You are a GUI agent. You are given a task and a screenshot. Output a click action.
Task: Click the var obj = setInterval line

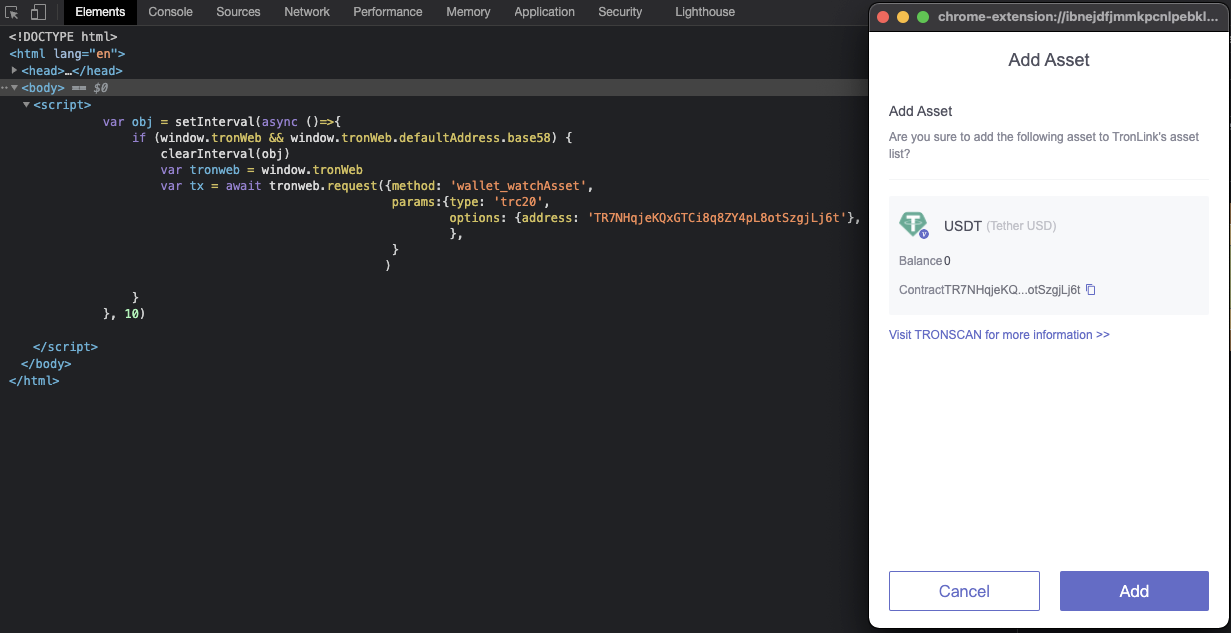(222, 122)
